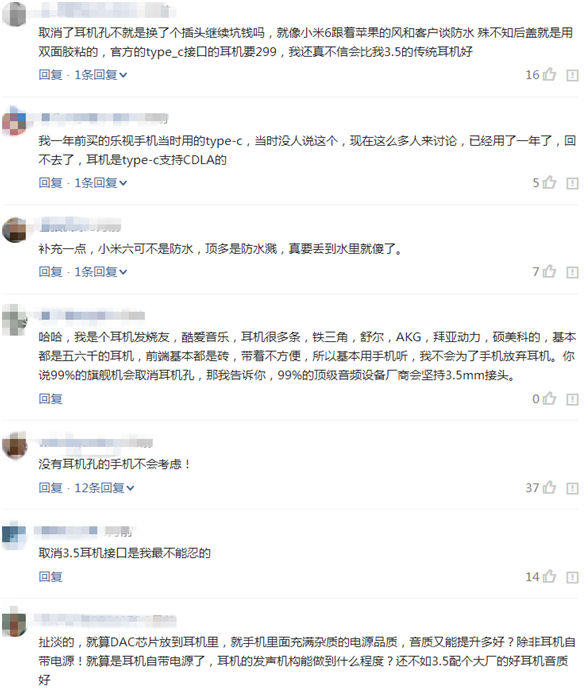Image resolution: width=586 pixels, height=688 pixels.
Task: Reply to comment 取消3.5耳机接口是我最不能忍的
Action: click(50, 576)
